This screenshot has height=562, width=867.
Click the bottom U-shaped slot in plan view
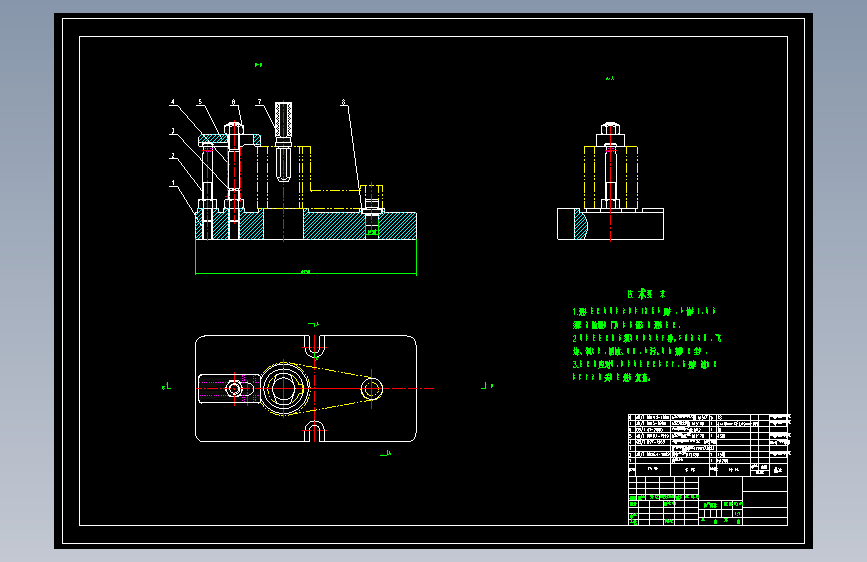[315, 431]
